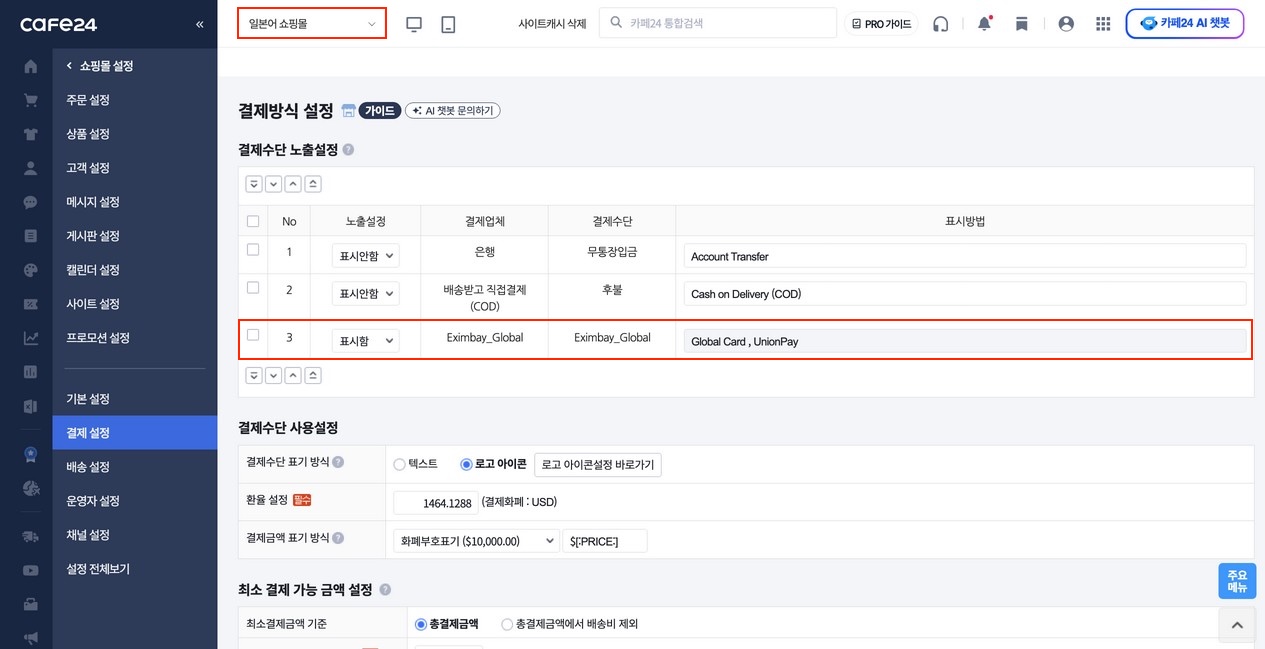Collapse the sidebar with double chevron

[199, 24]
